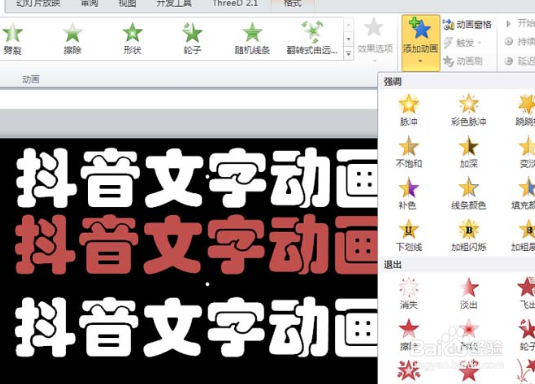Viewport: 535px width, 384px height.
Task: Select the bottom white 抖音文字动画 text line
Action: (196, 327)
